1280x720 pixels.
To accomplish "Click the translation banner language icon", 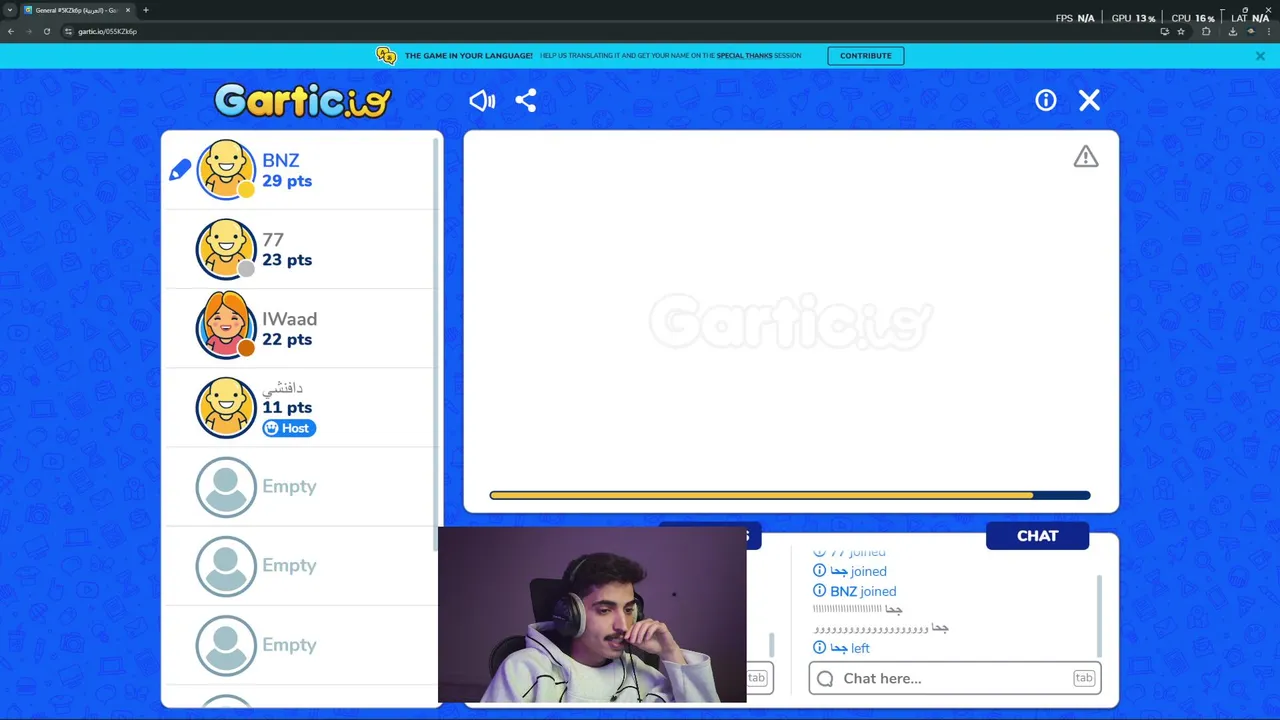I will [x=386, y=56].
